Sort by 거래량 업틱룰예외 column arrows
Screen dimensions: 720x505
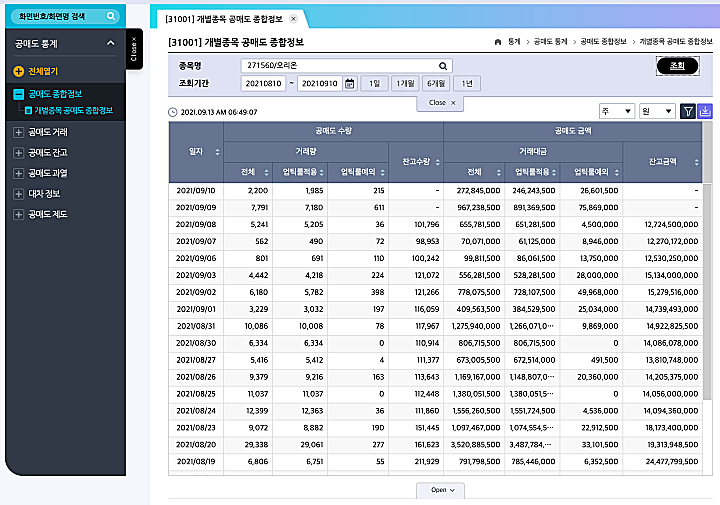point(382,173)
